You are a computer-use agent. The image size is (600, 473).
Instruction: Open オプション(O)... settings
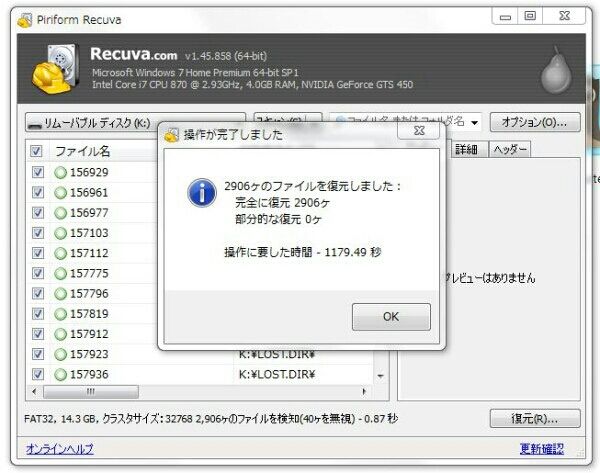point(535,122)
